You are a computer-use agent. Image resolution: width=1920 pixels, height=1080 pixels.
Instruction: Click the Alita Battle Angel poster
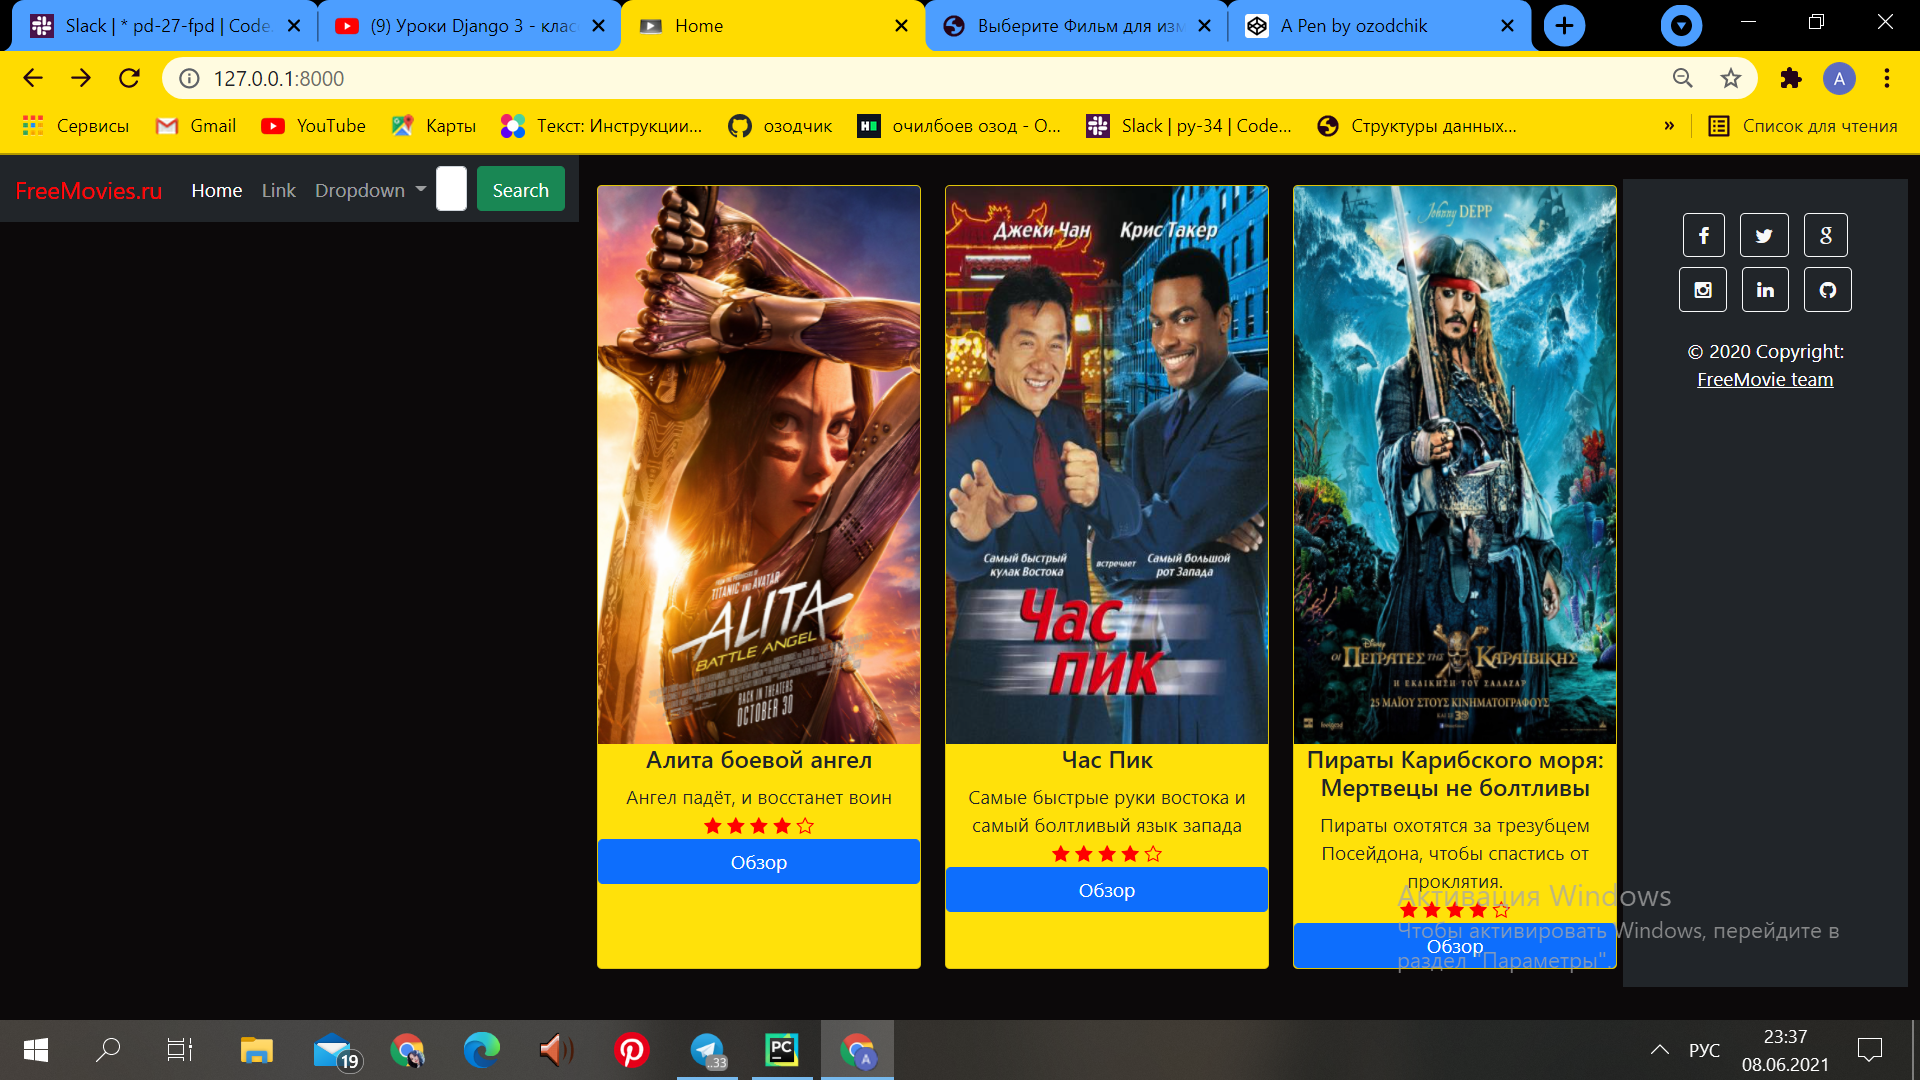(759, 465)
